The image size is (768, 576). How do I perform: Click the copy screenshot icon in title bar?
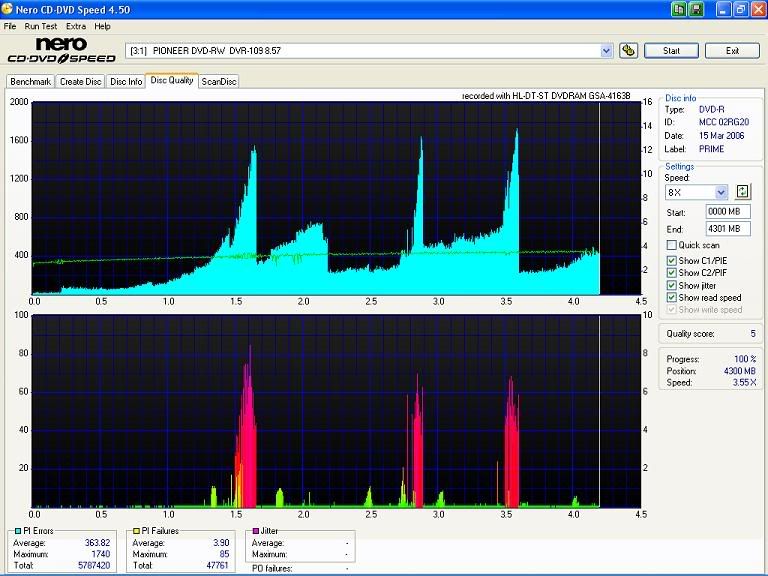point(679,9)
